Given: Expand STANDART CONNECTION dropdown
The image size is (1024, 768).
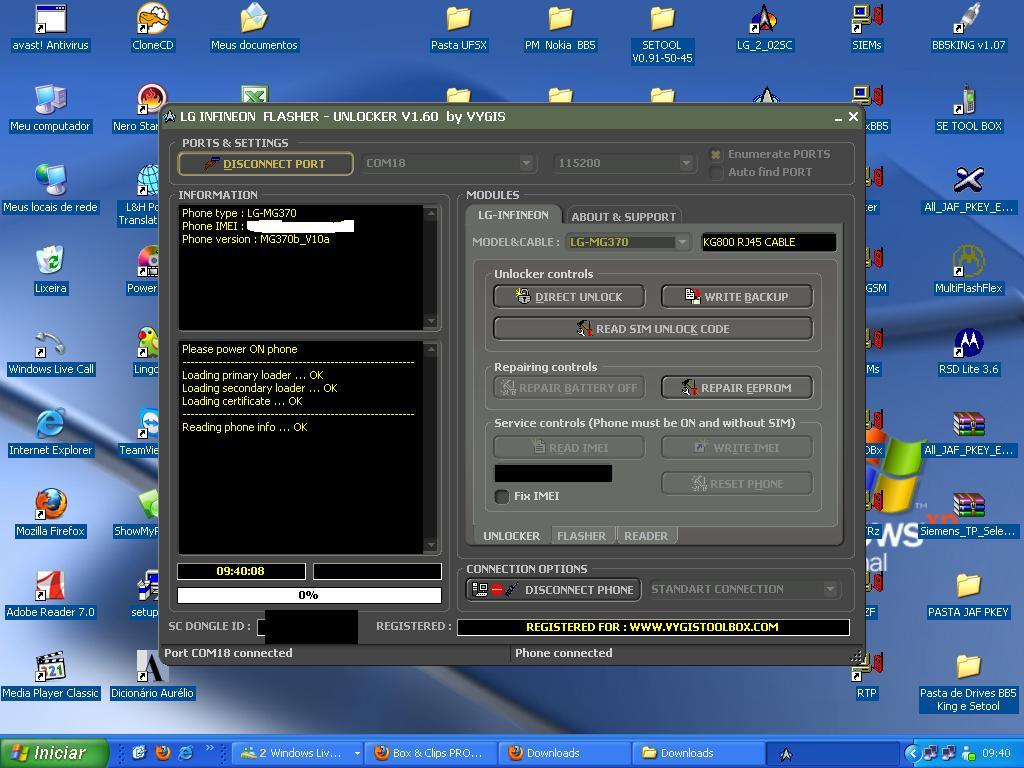Looking at the screenshot, I should pyautogui.click(x=830, y=589).
